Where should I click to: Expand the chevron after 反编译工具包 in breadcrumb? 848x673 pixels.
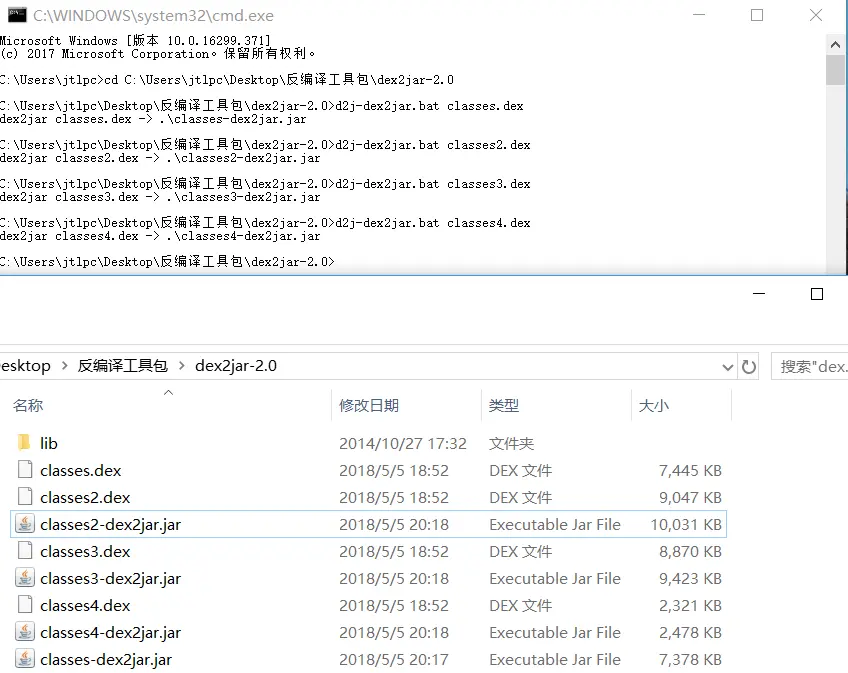click(x=182, y=366)
